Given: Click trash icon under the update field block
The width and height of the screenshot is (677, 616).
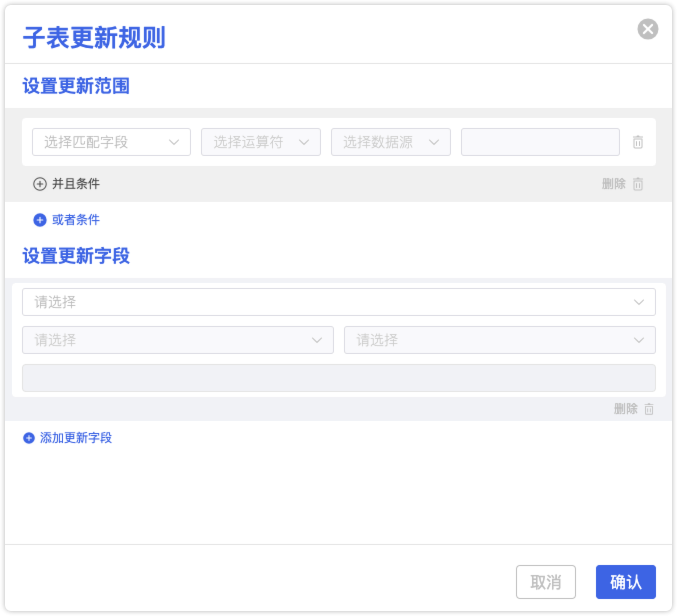Looking at the screenshot, I should click(649, 409).
